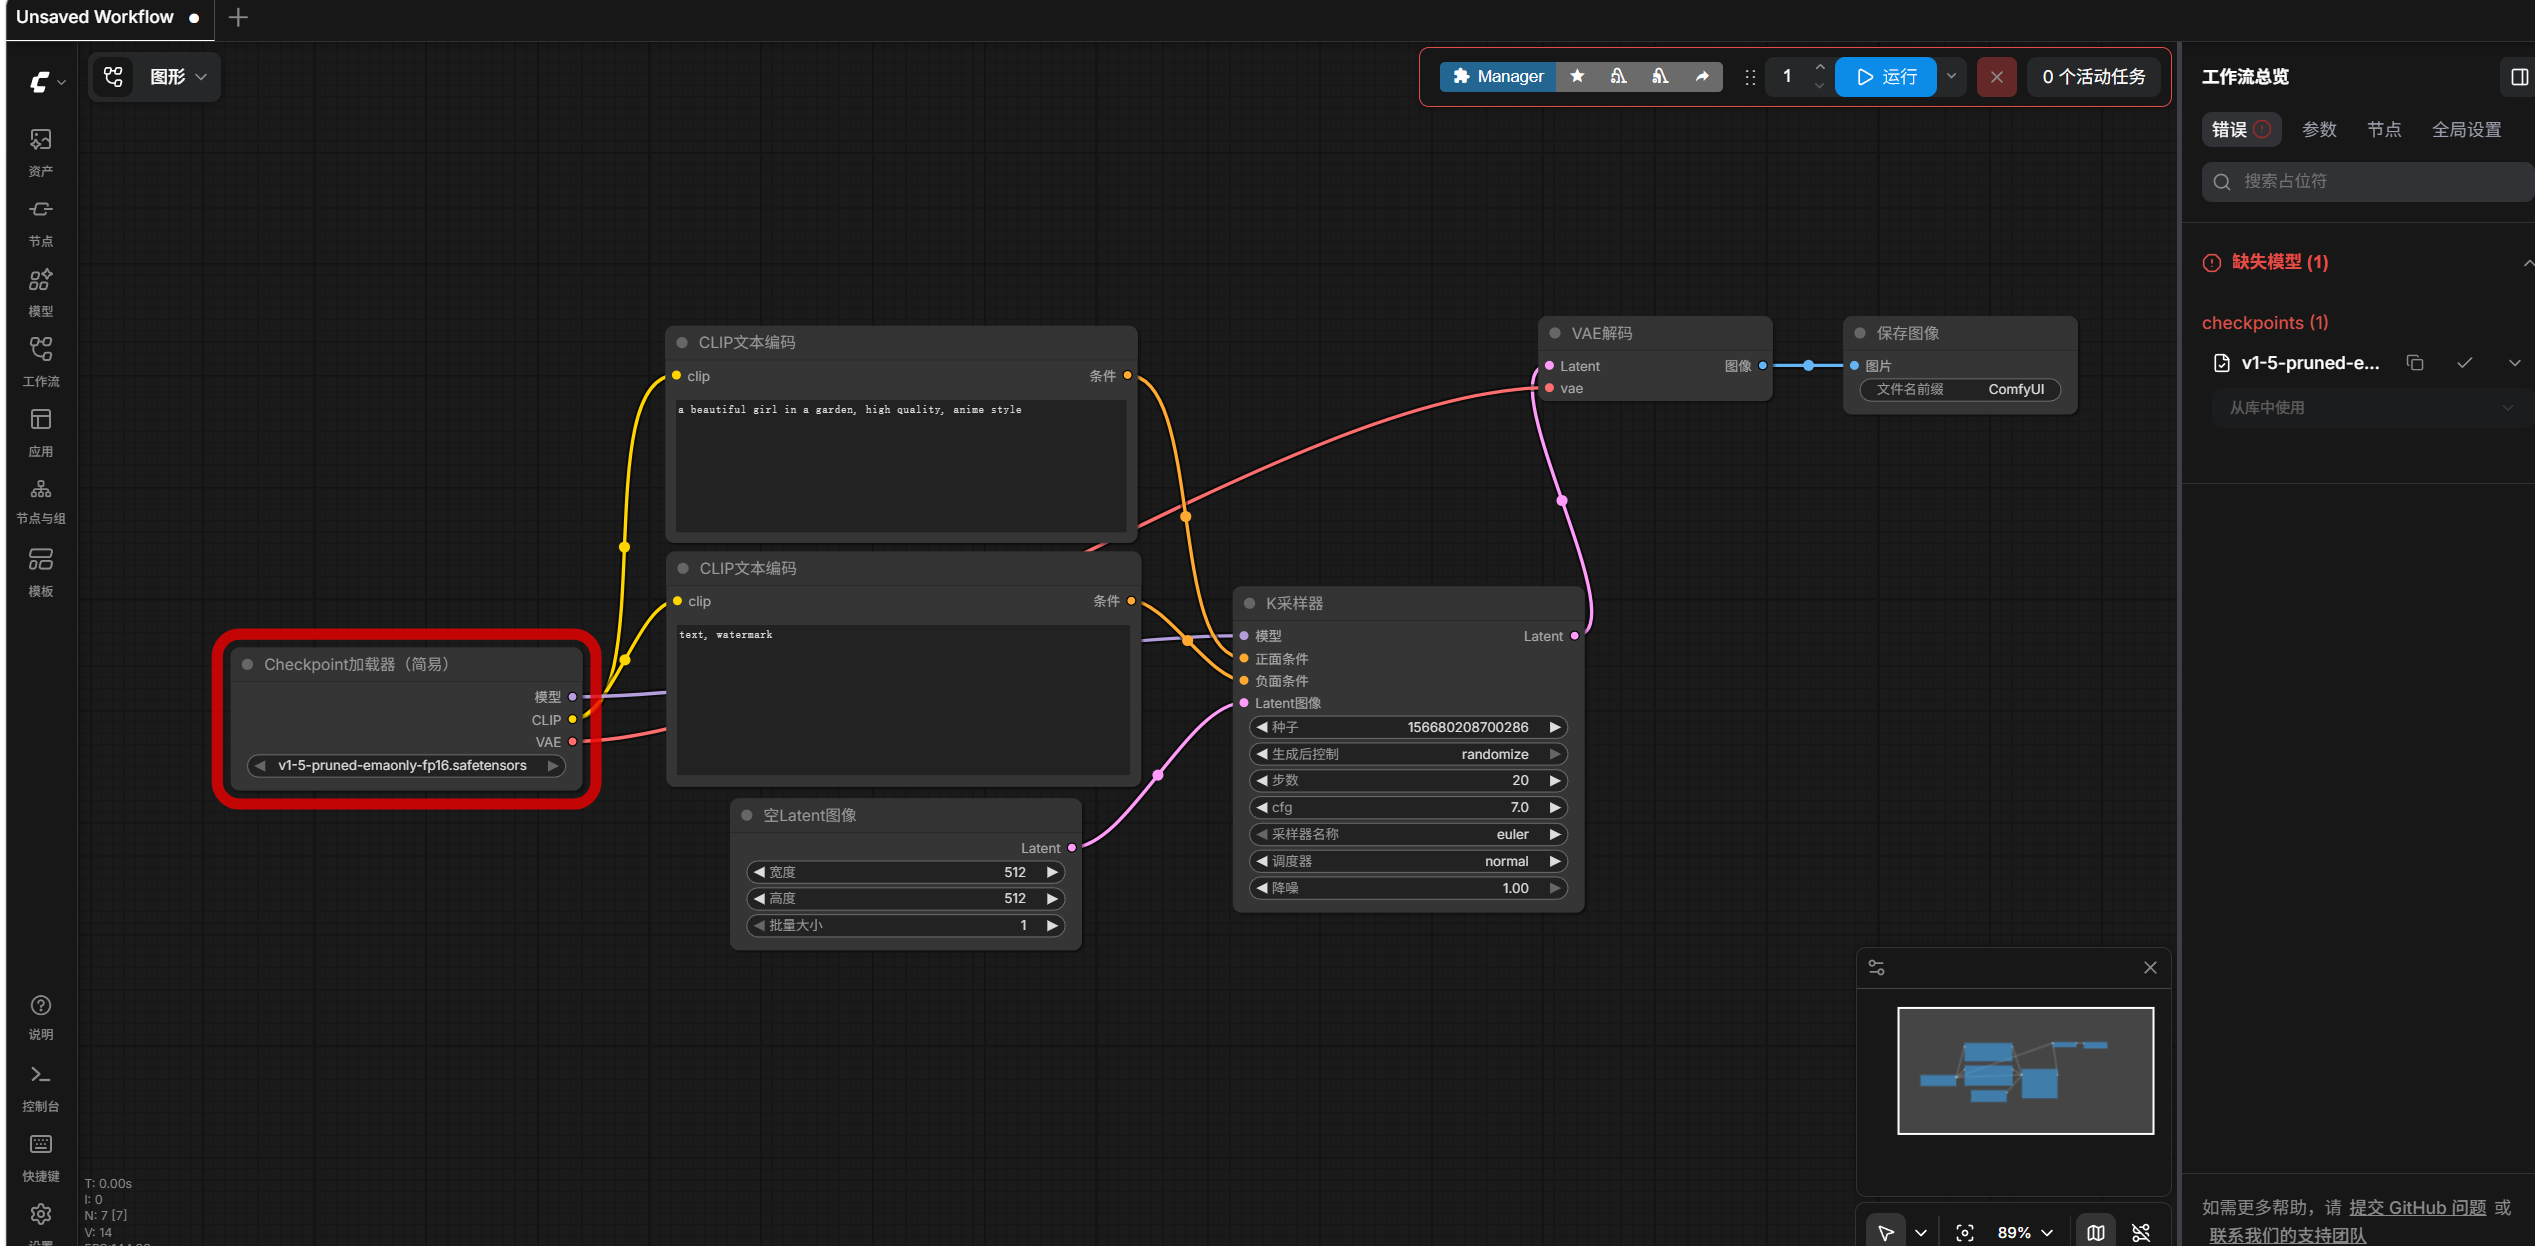Open the cursor mode dropdown chevron
Viewport: 2535px width, 1246px height.
[x=1921, y=1233]
